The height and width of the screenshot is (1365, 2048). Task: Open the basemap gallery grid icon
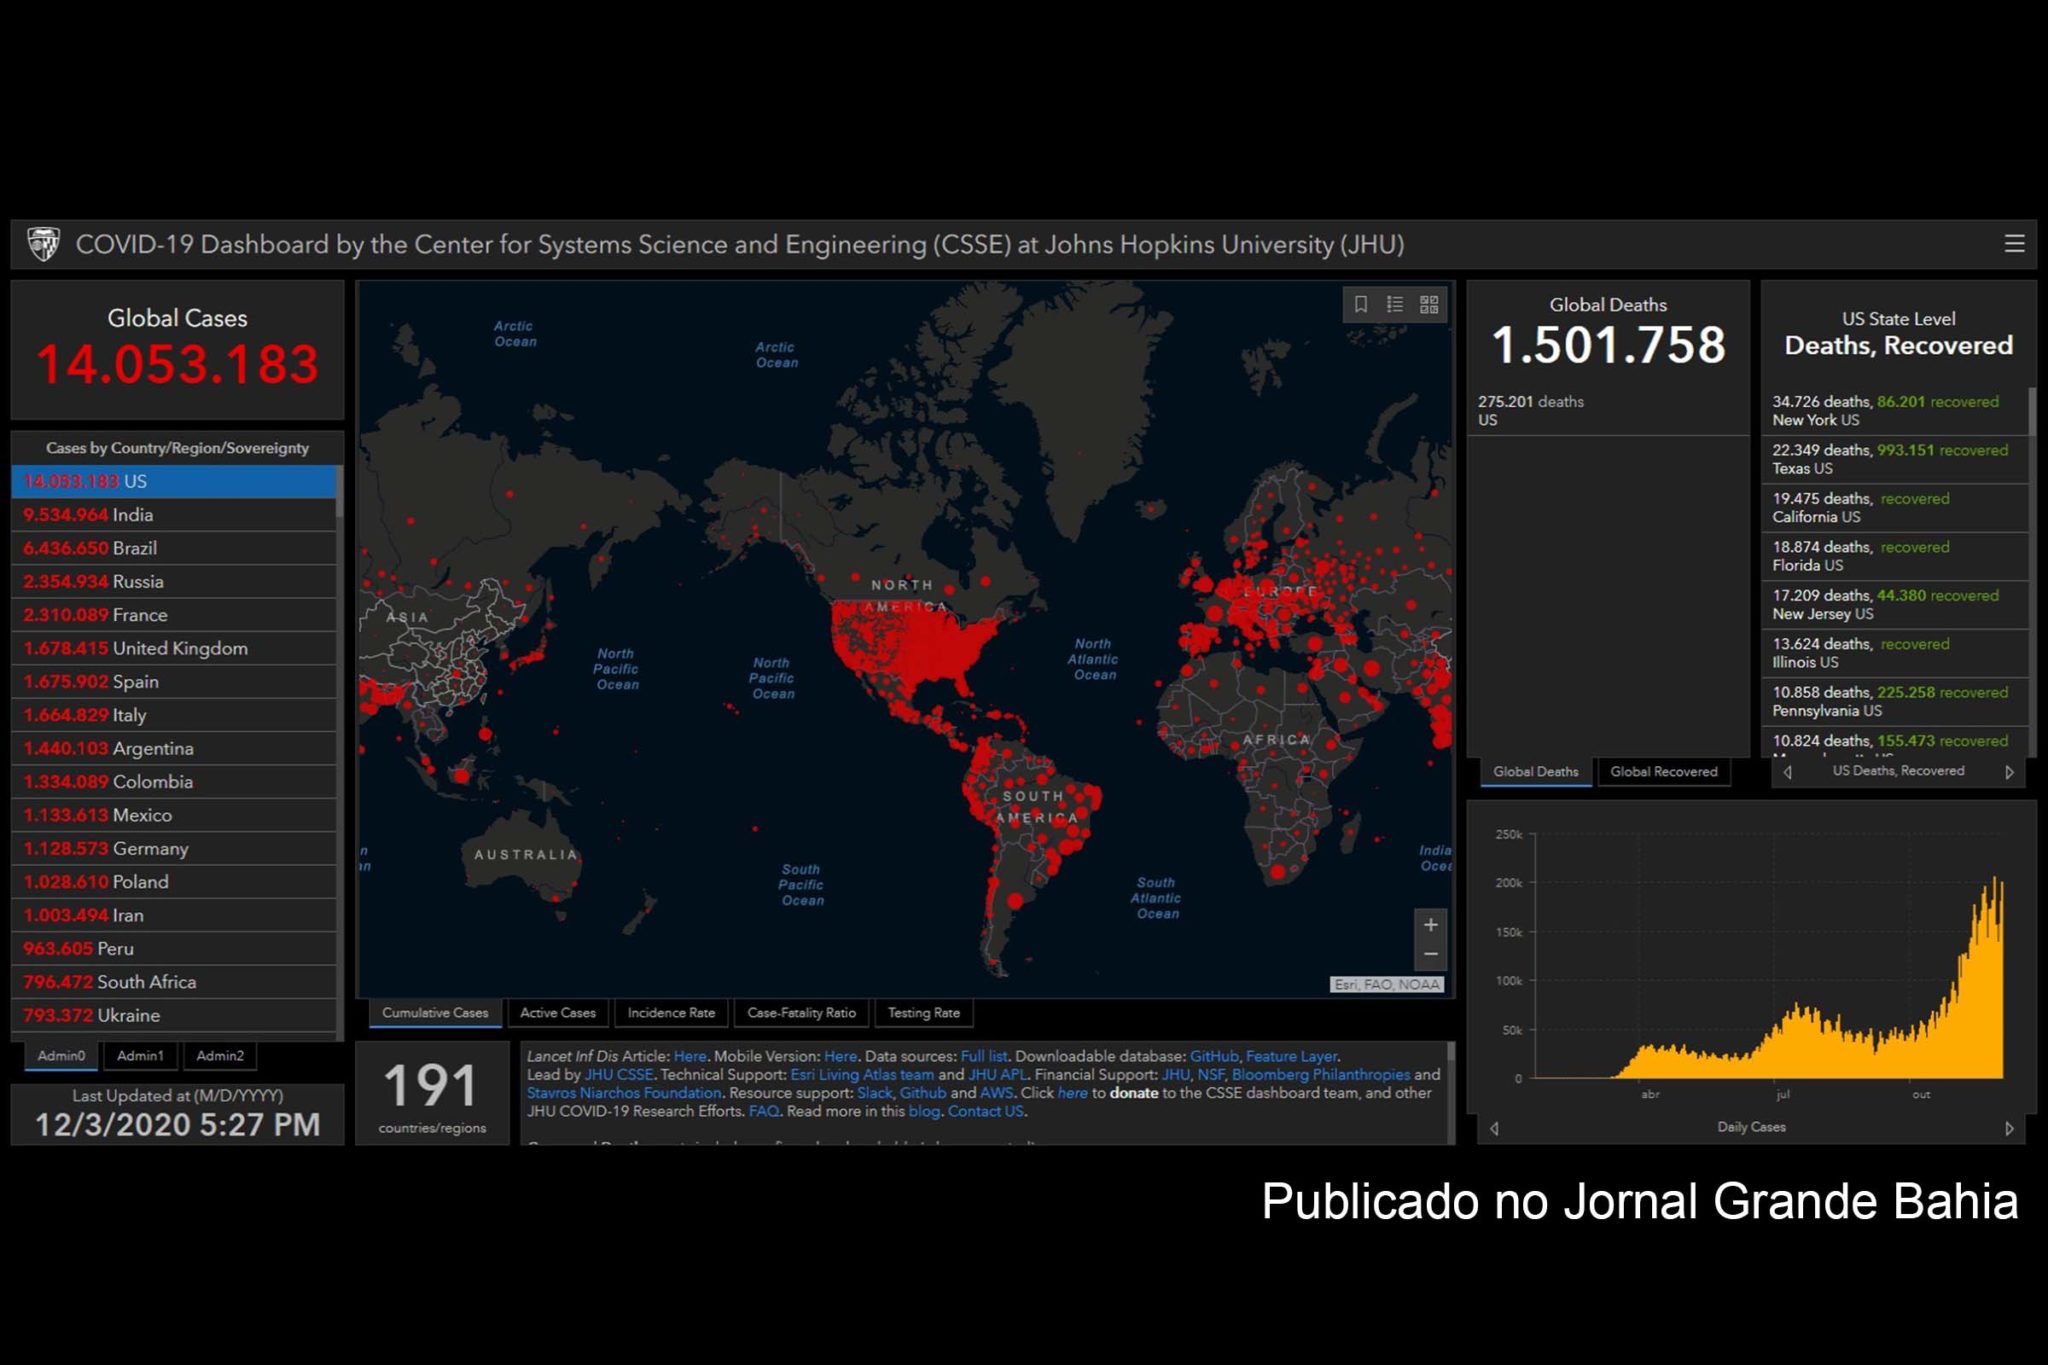pyautogui.click(x=1429, y=304)
